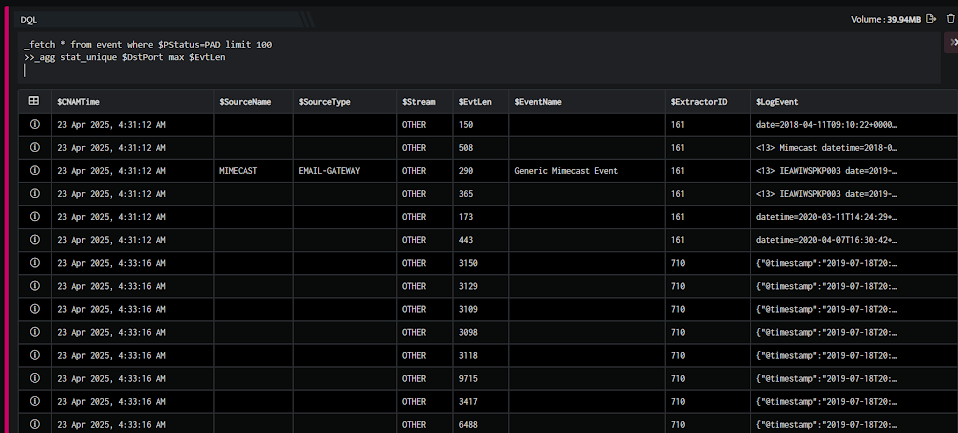This screenshot has width=958, height=433.
Task: Click the $ExtractorID column header
Action: 699,102
